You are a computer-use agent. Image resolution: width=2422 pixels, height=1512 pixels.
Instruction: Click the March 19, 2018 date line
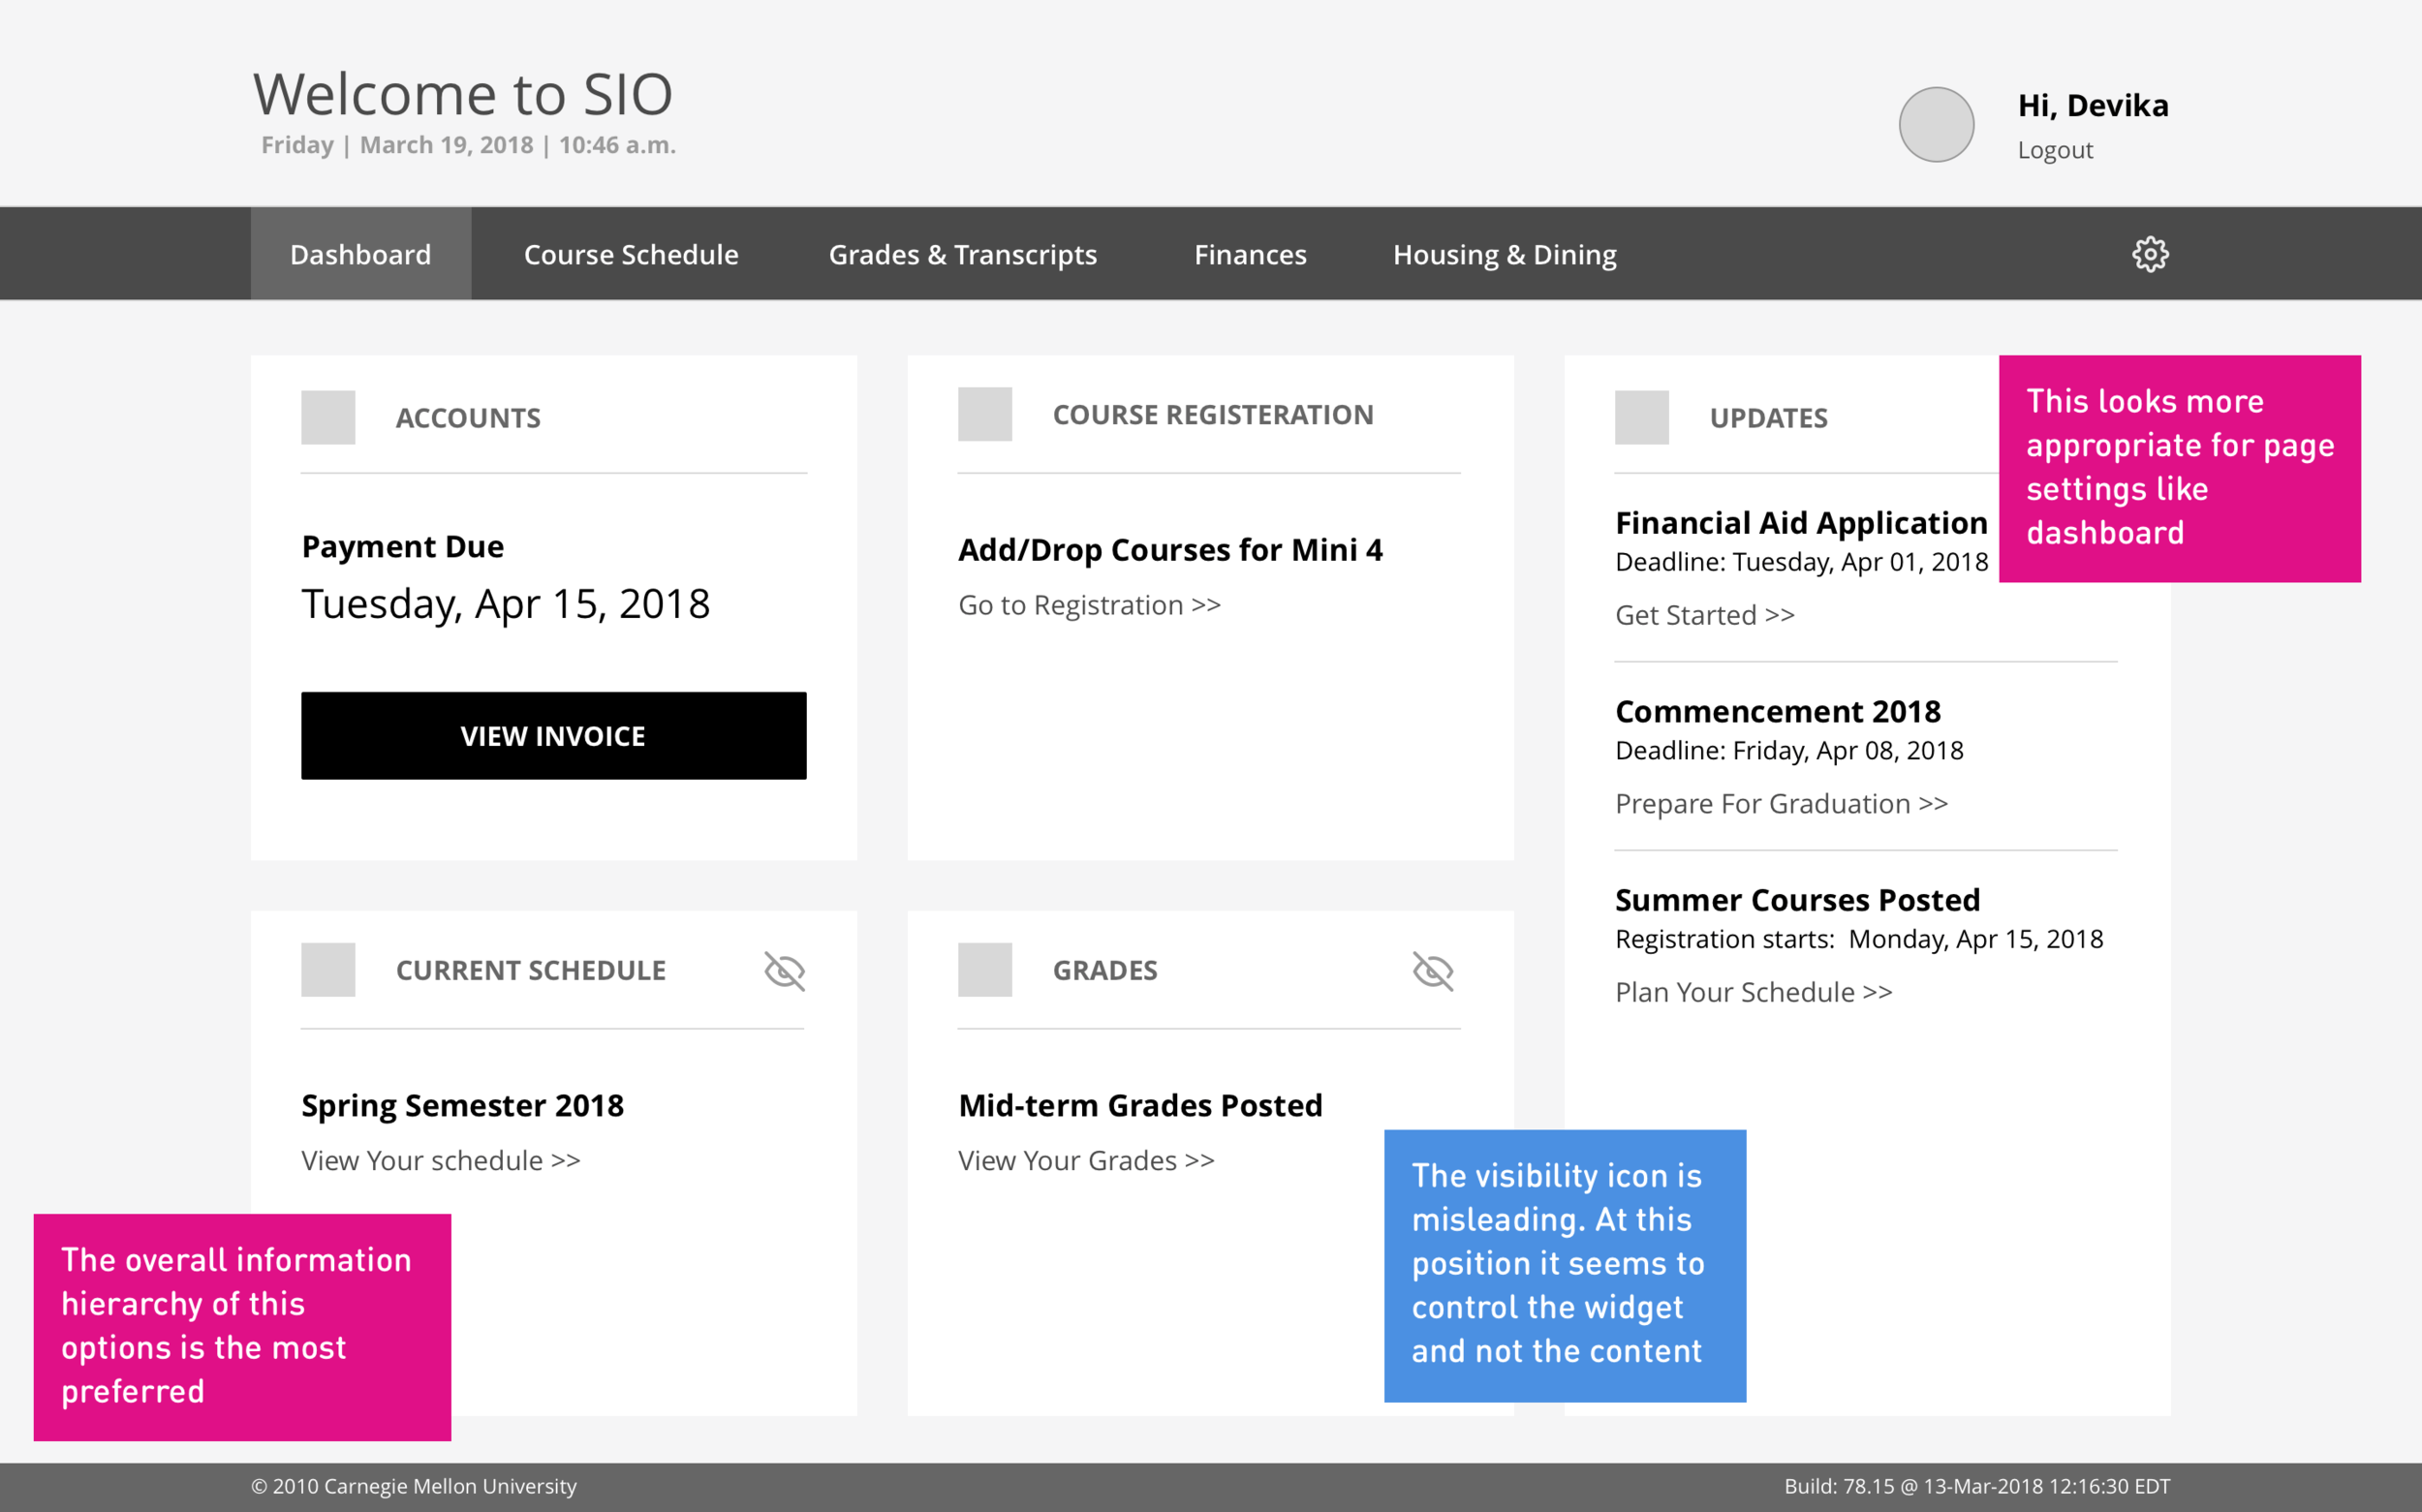(x=469, y=145)
